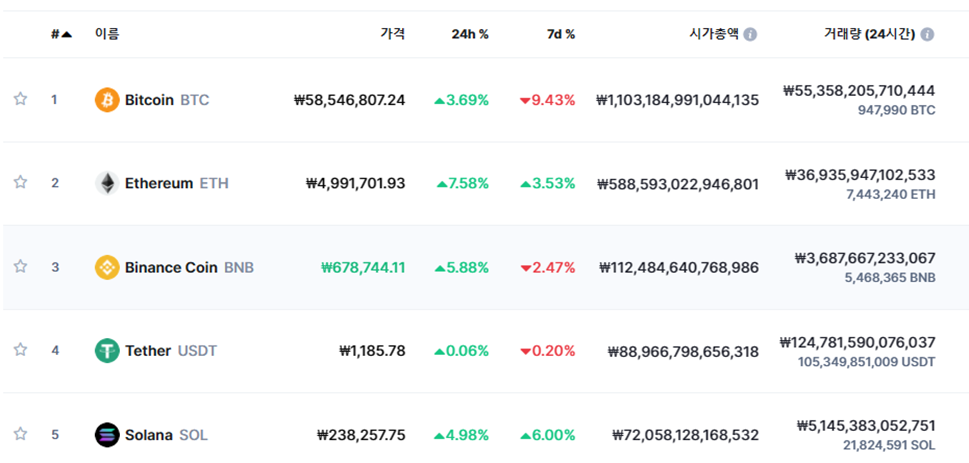
Task: Sort table by 가격 column
Action: (392, 34)
